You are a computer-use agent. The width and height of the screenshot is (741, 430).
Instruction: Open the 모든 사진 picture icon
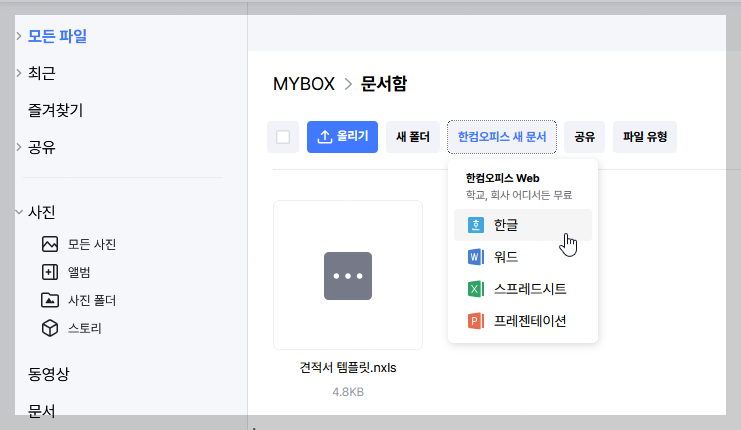click(x=50, y=244)
